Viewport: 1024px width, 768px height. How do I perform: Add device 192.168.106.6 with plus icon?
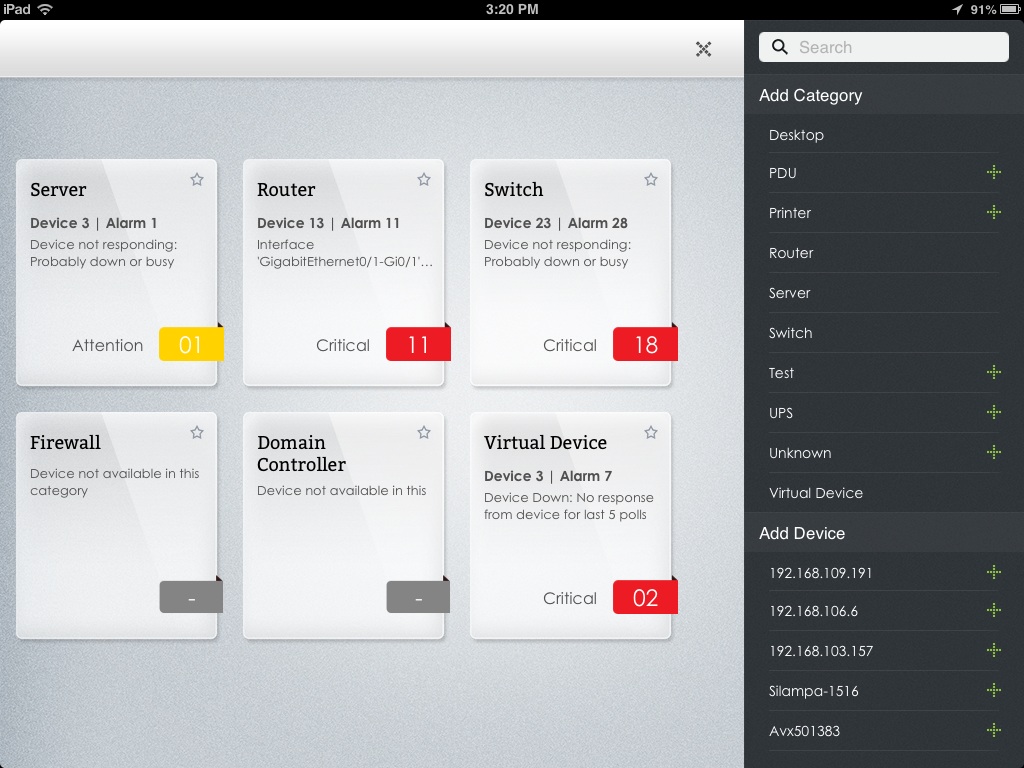[993, 611]
